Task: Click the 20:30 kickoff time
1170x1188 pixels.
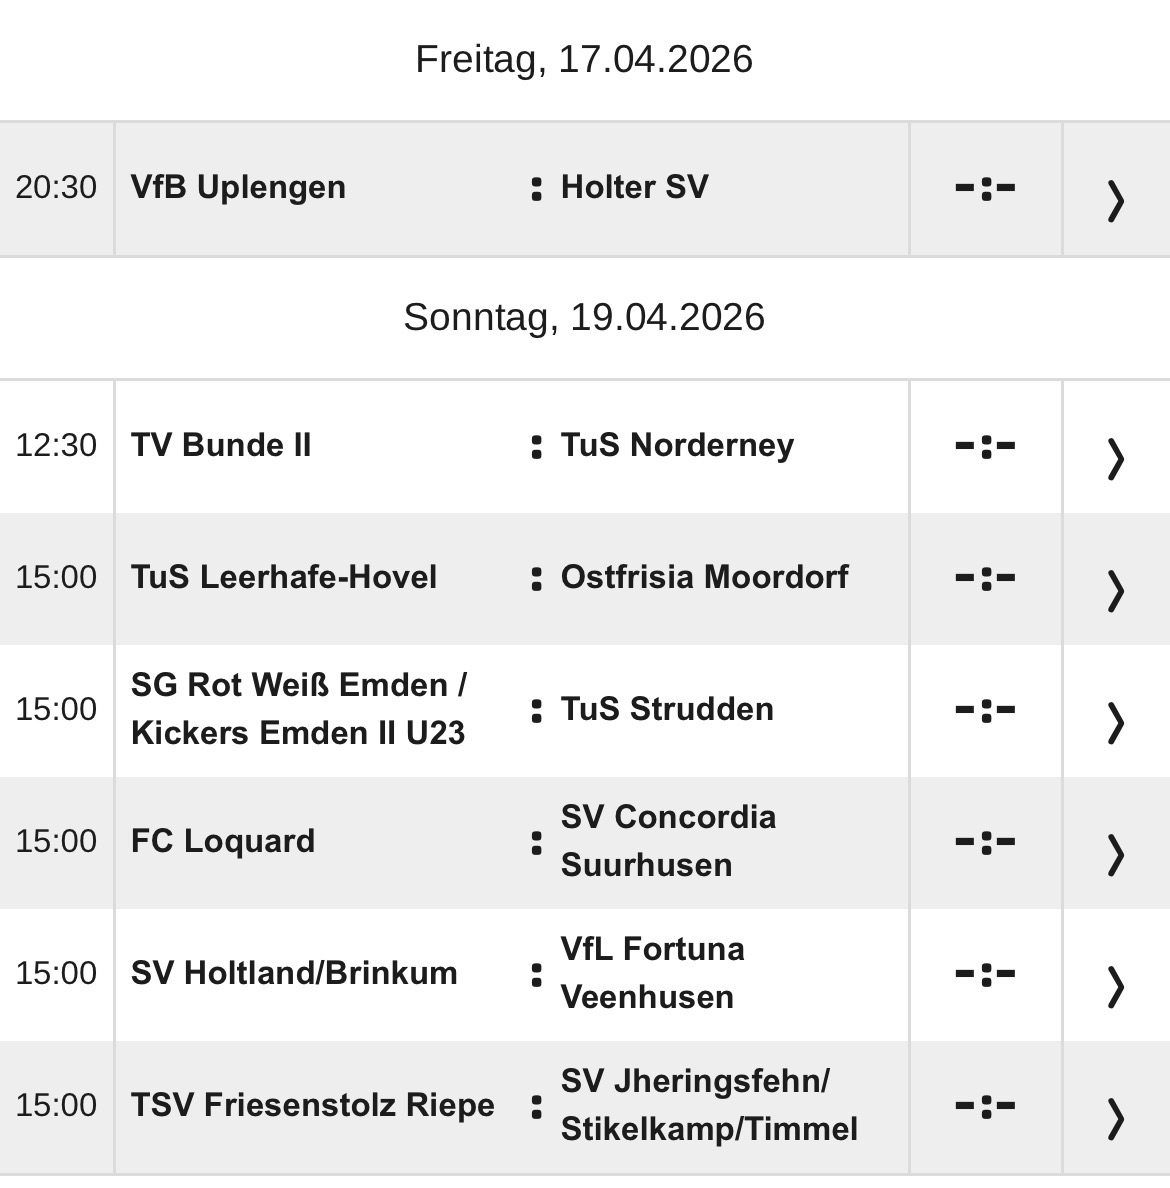Action: [x=56, y=187]
